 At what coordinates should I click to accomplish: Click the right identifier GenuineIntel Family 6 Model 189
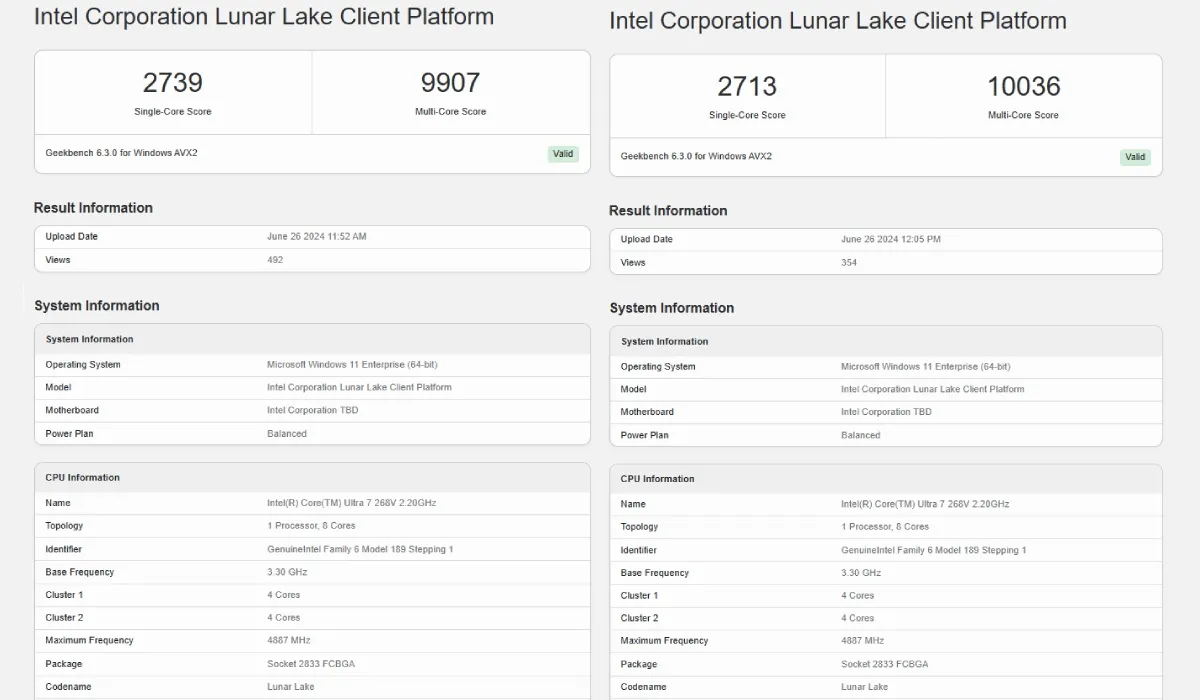(x=934, y=551)
